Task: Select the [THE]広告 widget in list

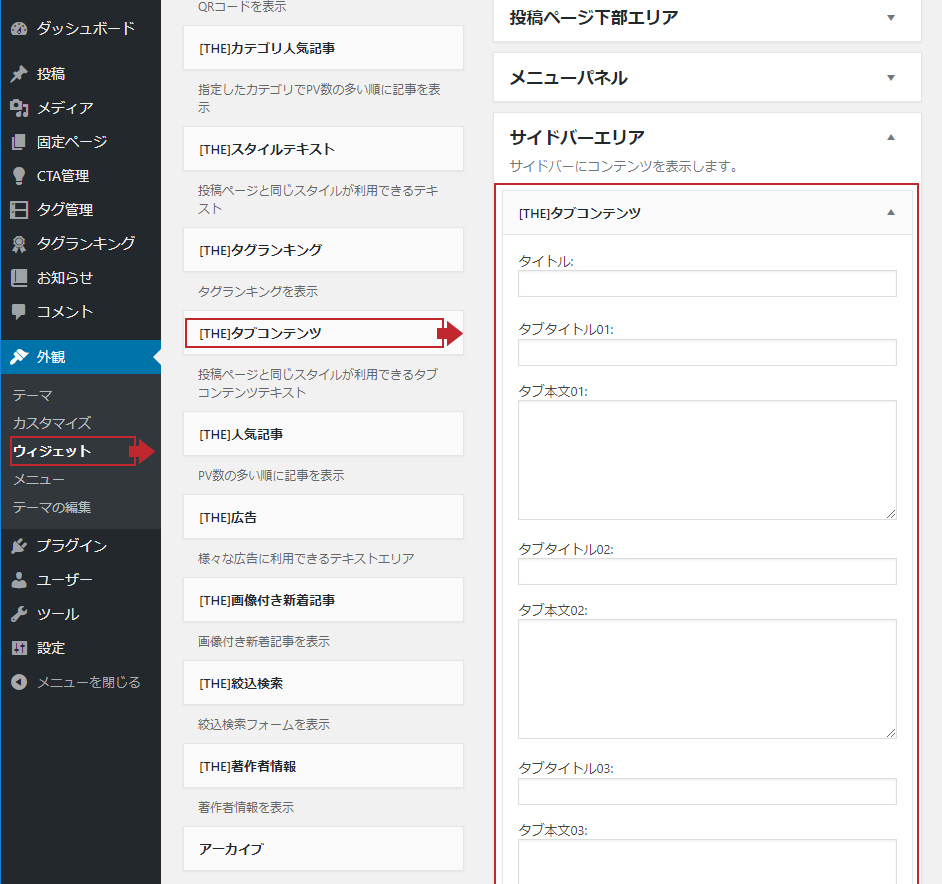Action: pyautogui.click(x=323, y=518)
